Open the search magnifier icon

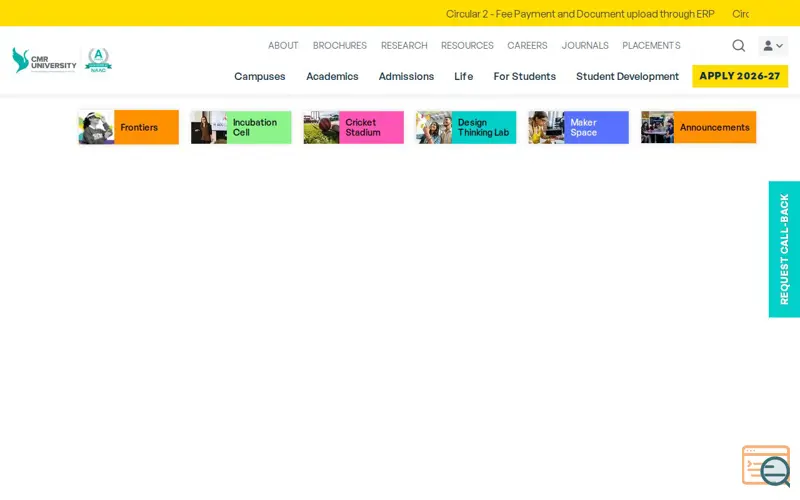[738, 46]
